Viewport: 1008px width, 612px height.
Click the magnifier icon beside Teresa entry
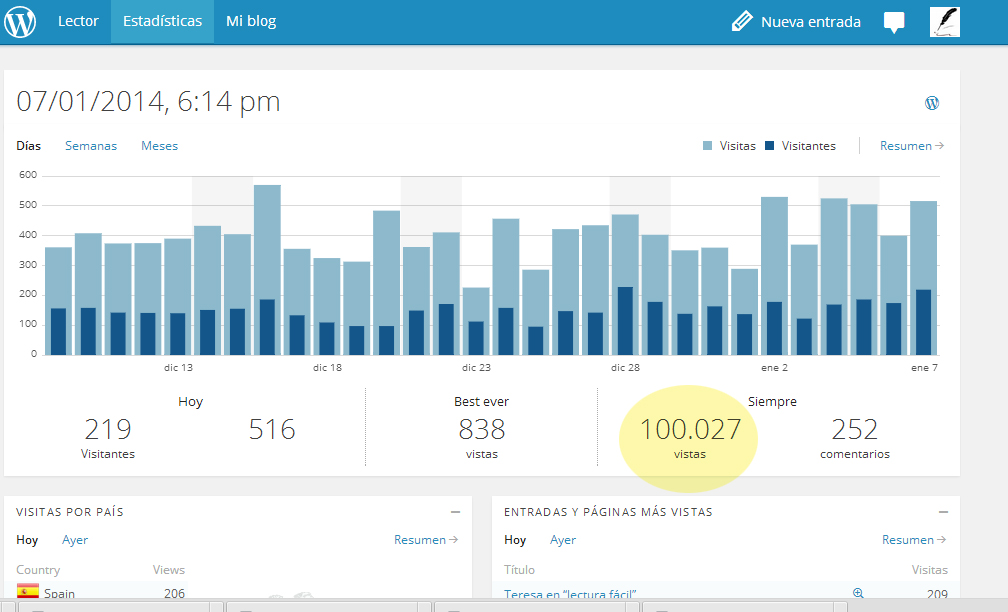tap(857, 593)
